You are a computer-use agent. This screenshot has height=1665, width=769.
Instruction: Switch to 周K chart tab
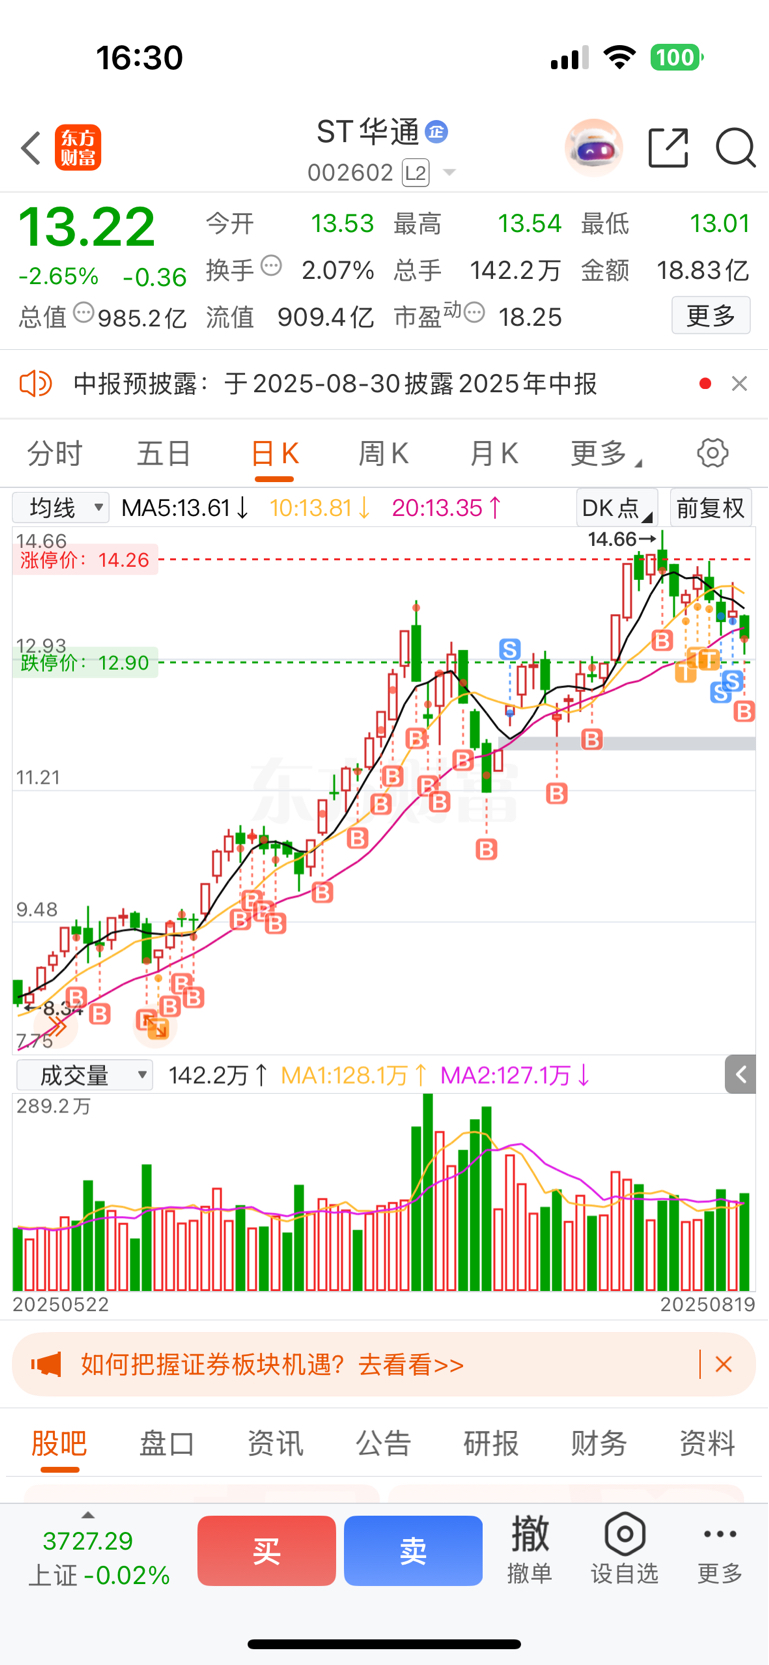pos(383,454)
